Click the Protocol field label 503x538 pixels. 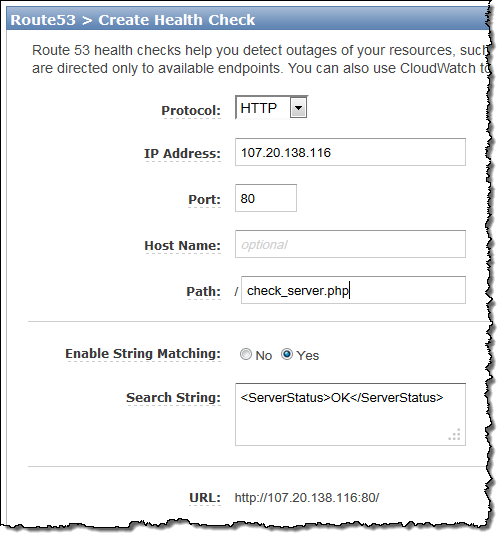(x=191, y=111)
